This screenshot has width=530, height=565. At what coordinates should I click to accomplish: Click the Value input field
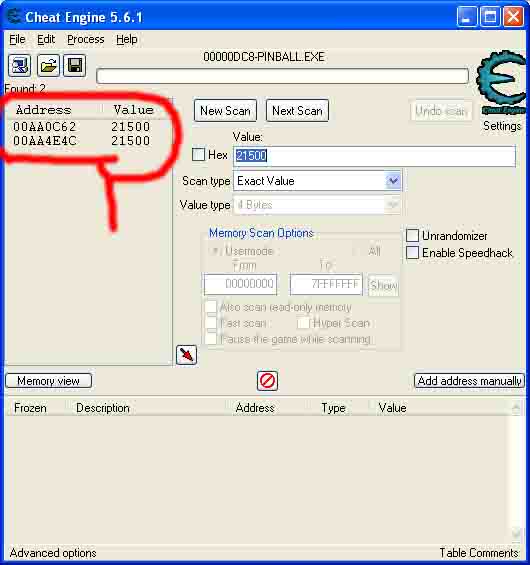[x=374, y=156]
